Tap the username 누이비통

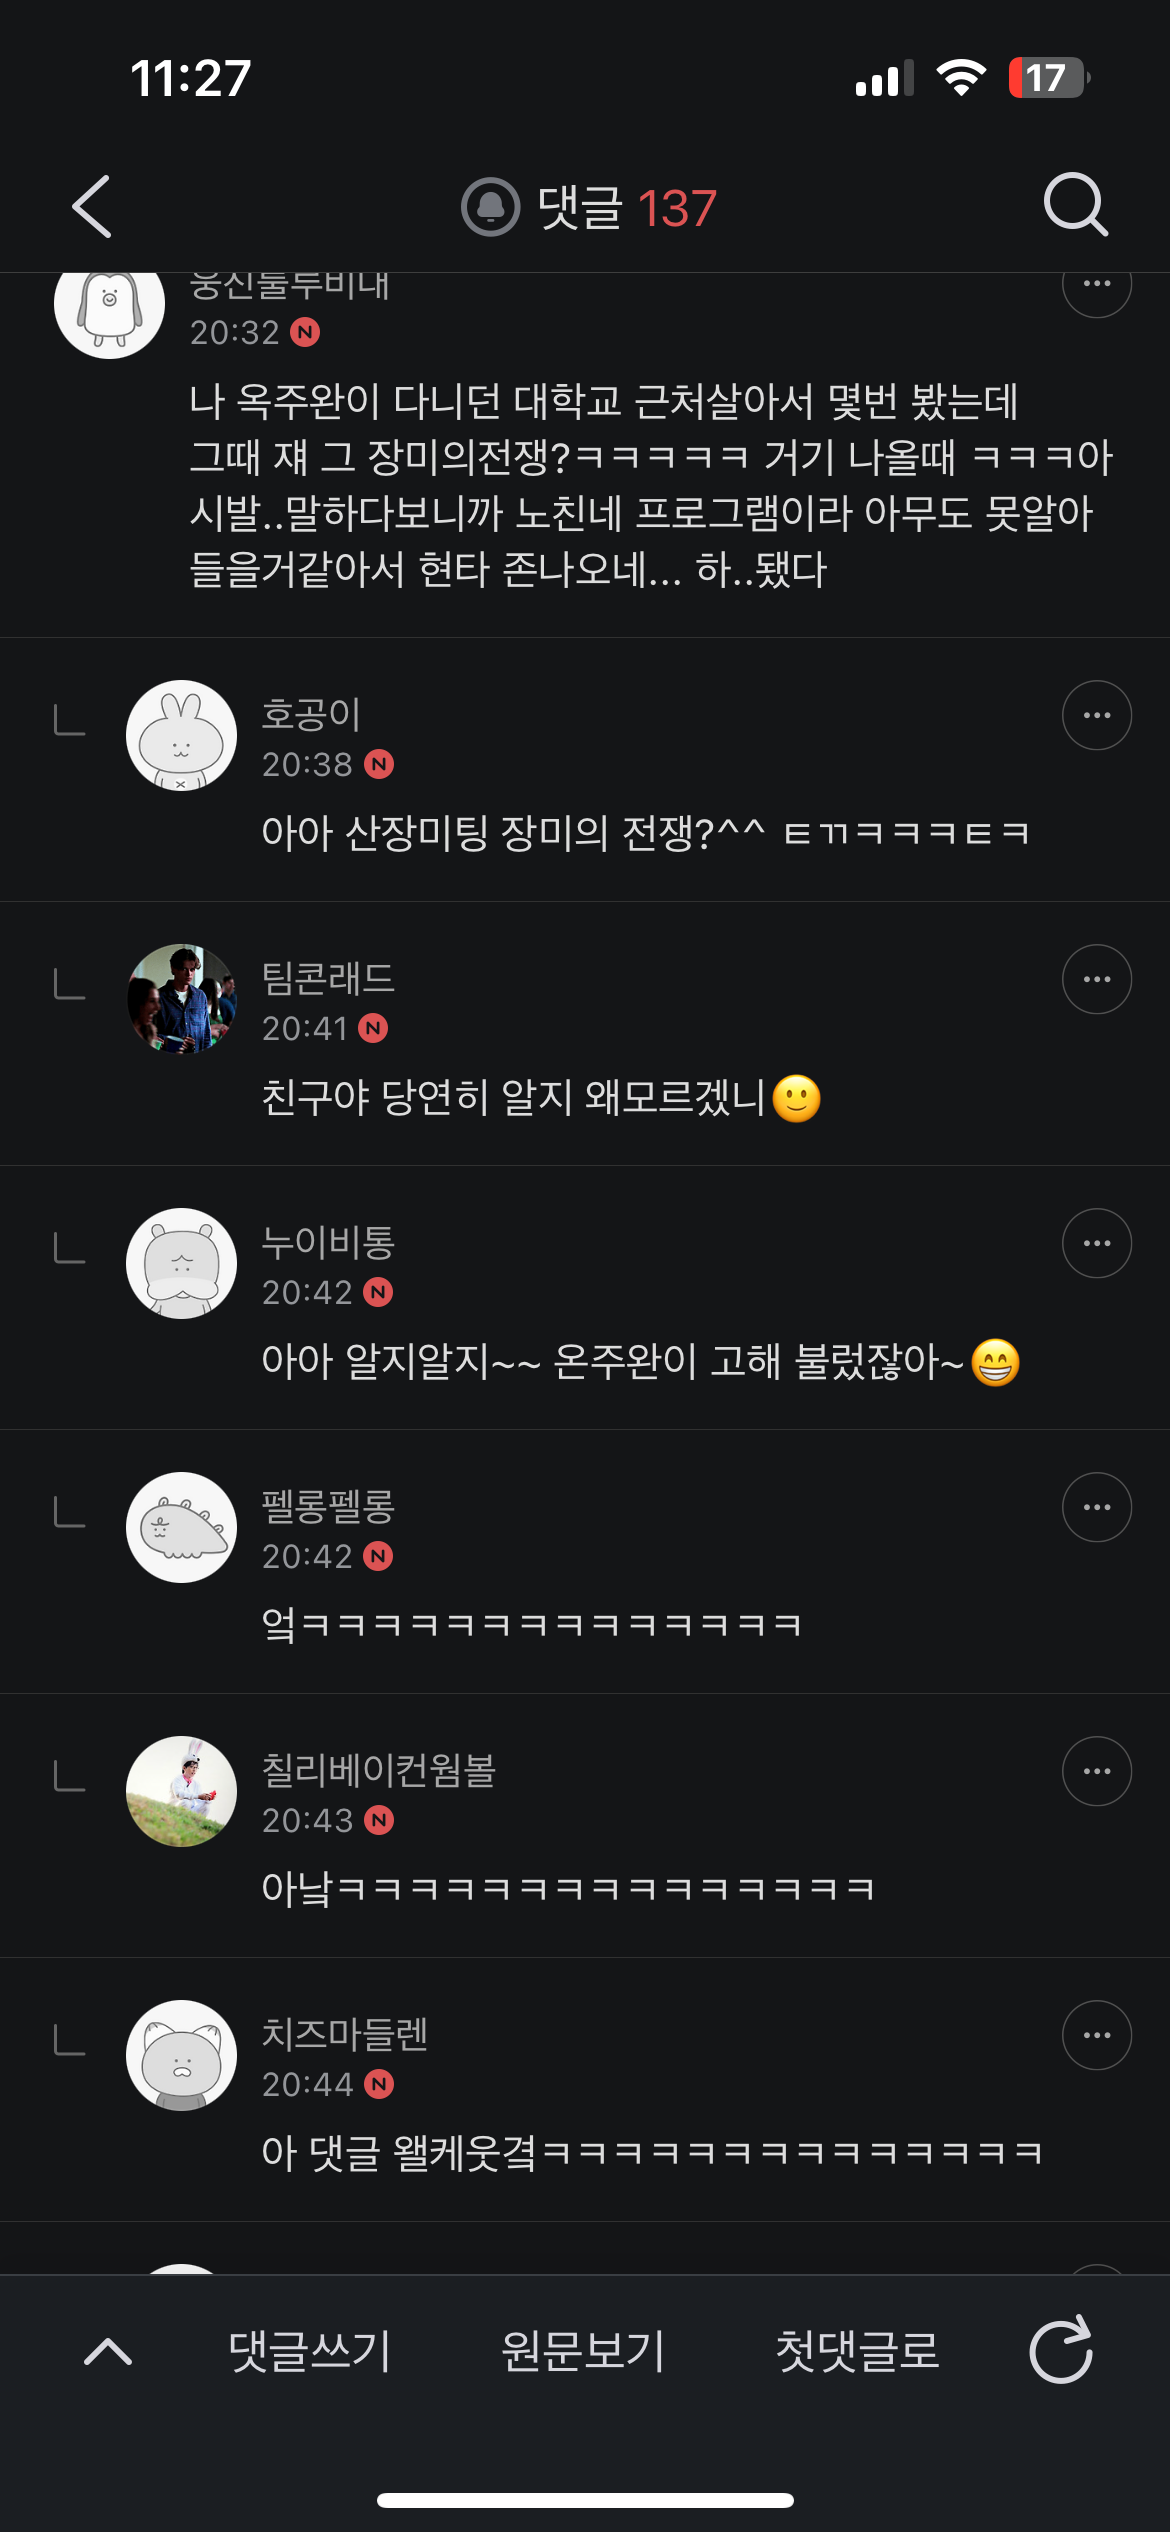click(x=328, y=1242)
